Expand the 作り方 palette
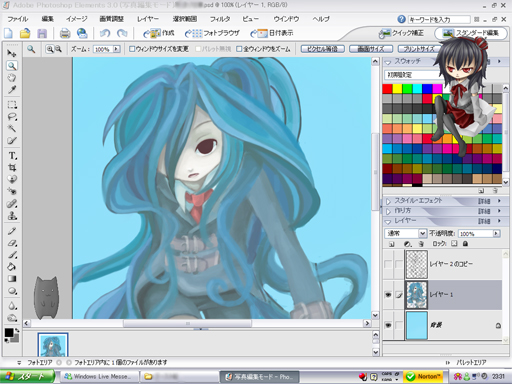Image resolution: width=512 pixels, height=384 pixels. coord(388,211)
